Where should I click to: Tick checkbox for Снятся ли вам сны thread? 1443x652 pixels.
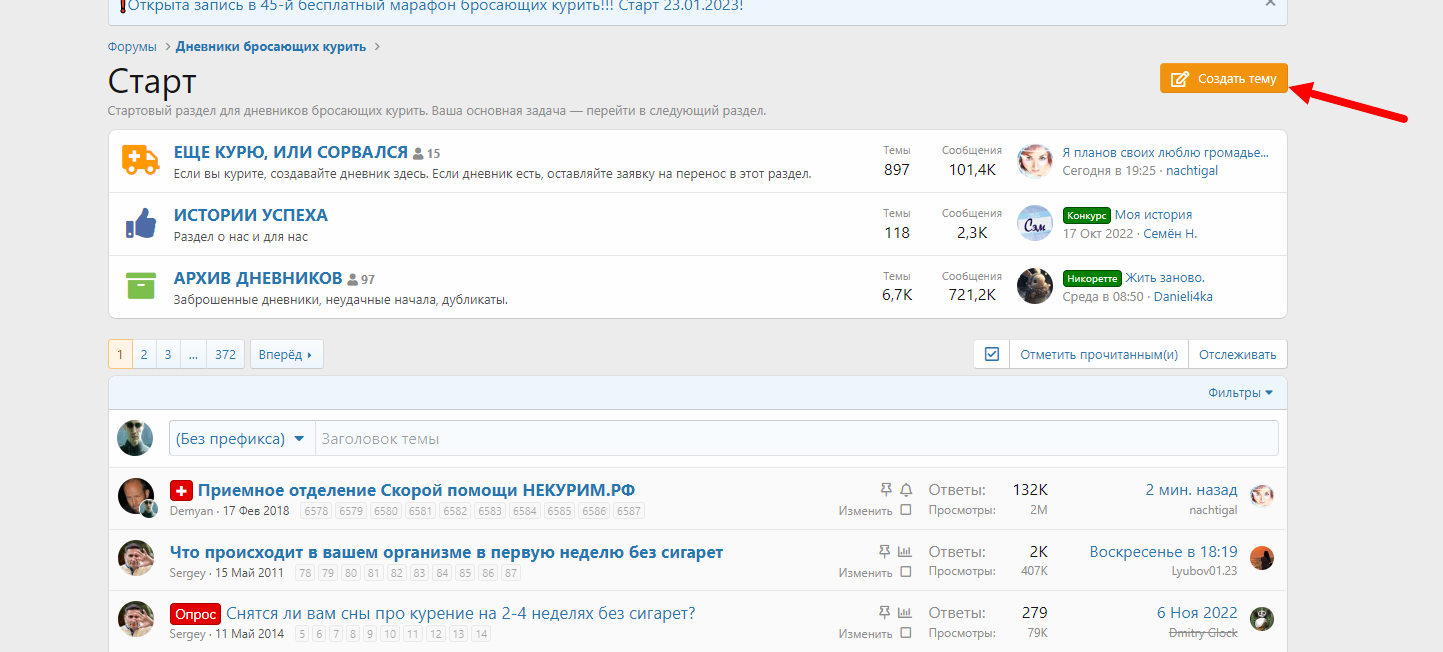[x=906, y=633]
